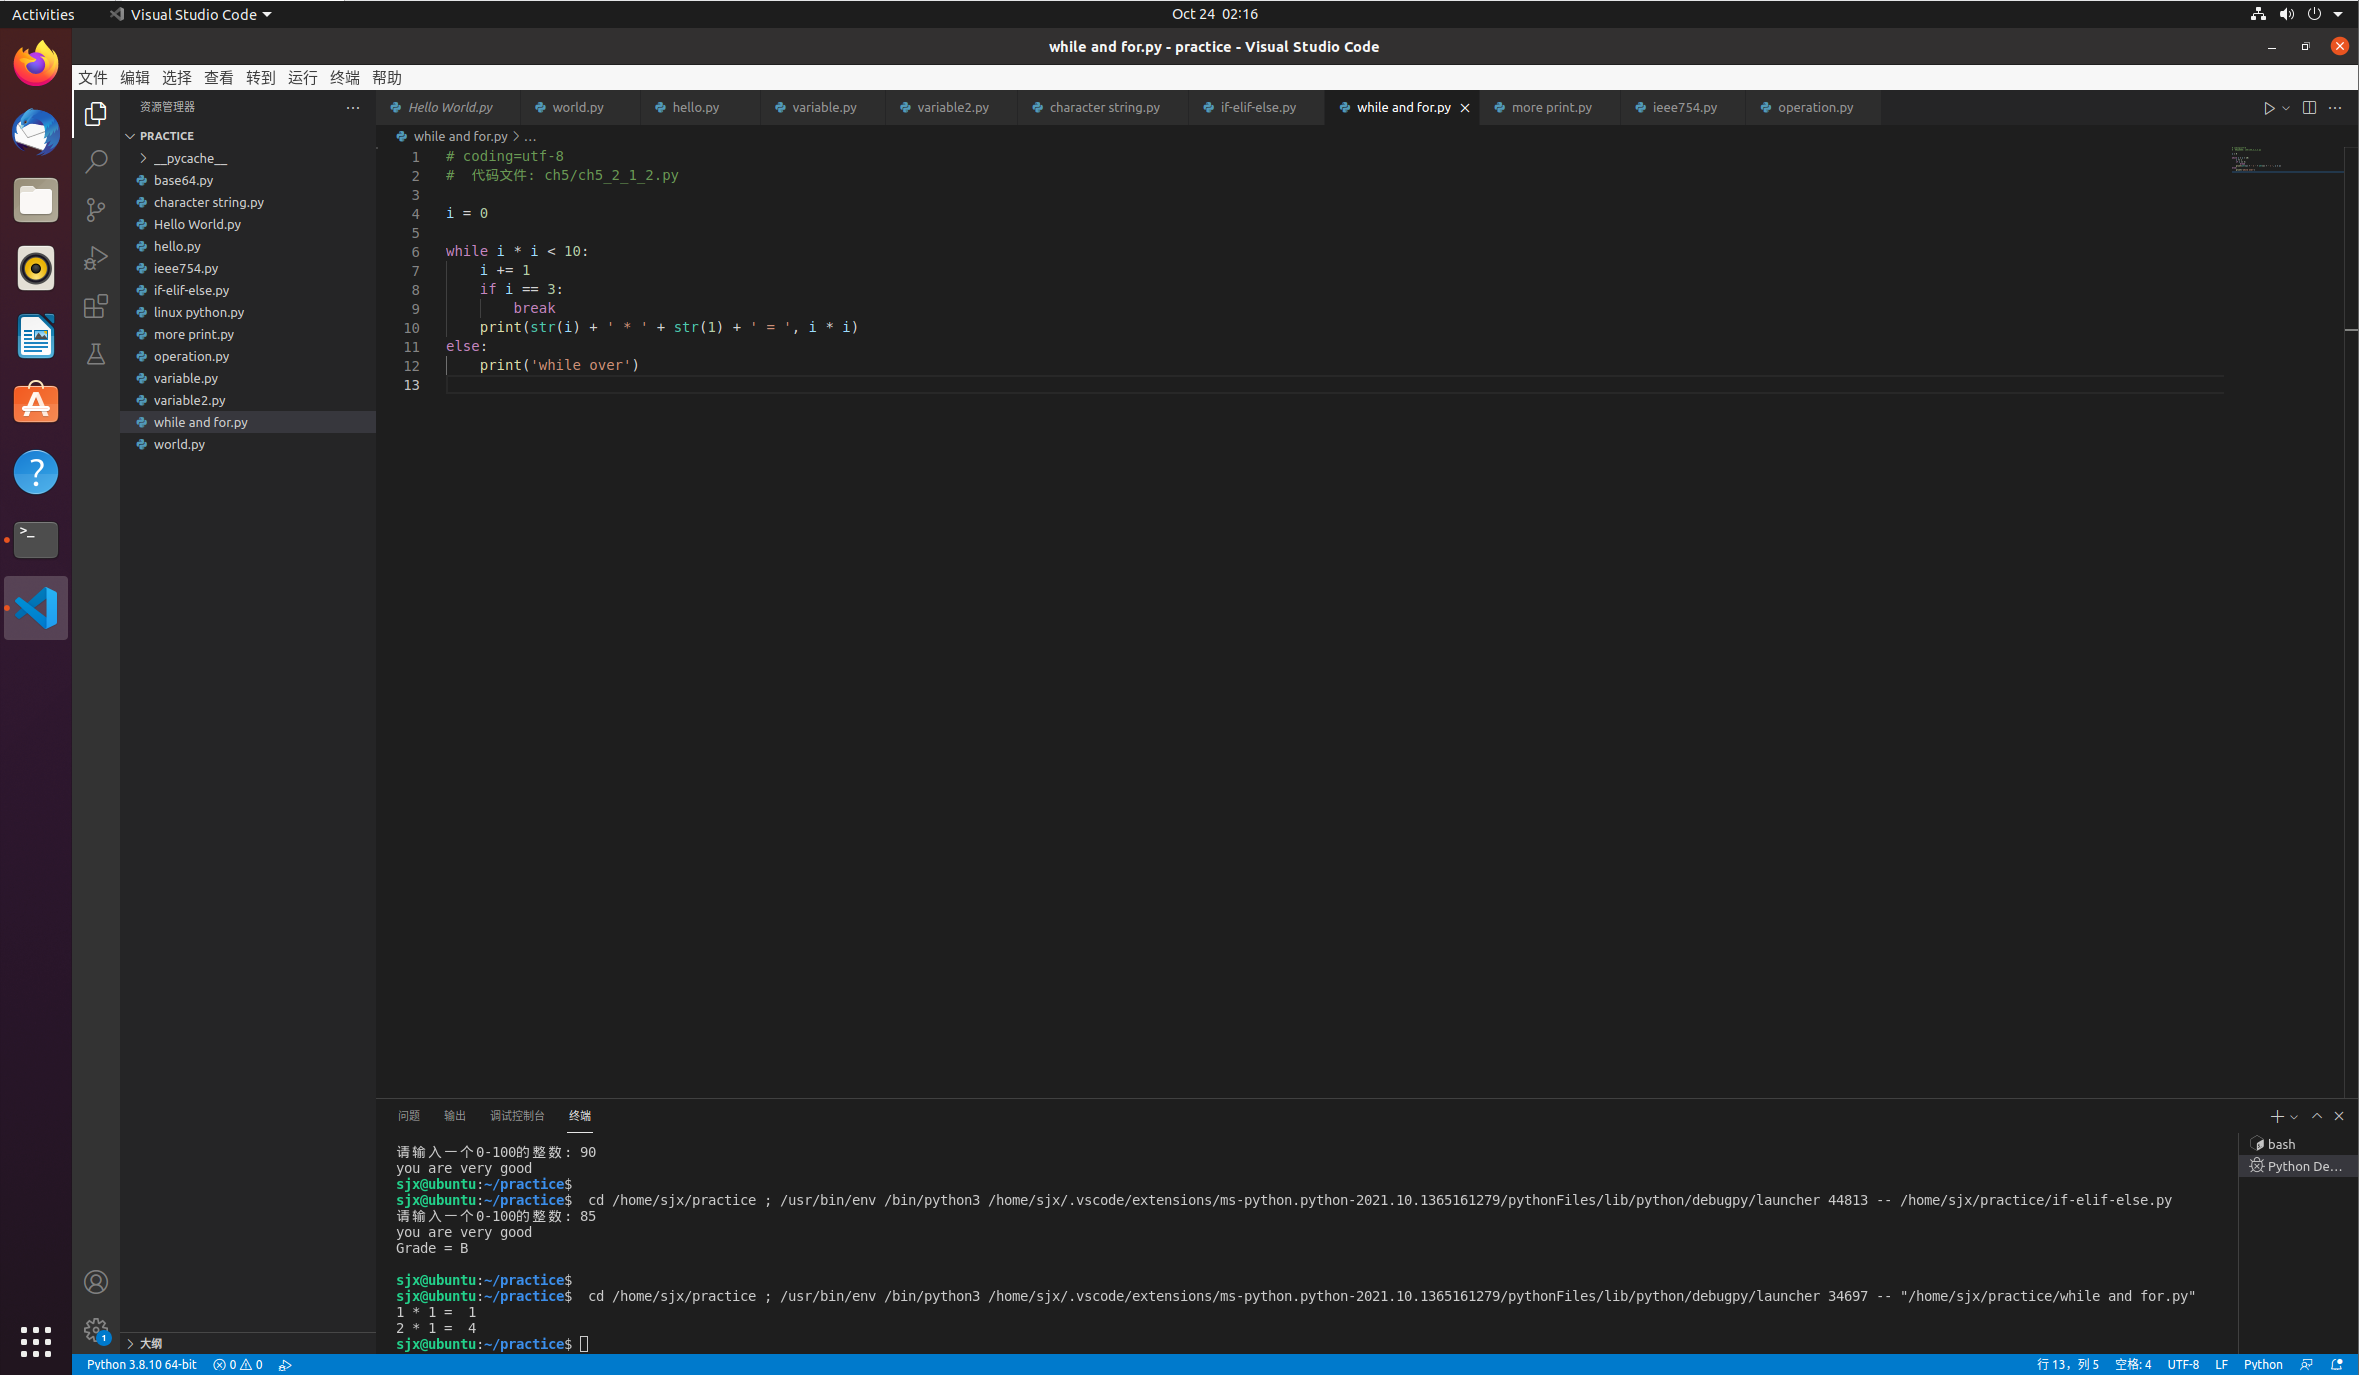The width and height of the screenshot is (2359, 1375).
Task: Change UTF-8 encoding in status bar
Action: coord(2182,1365)
